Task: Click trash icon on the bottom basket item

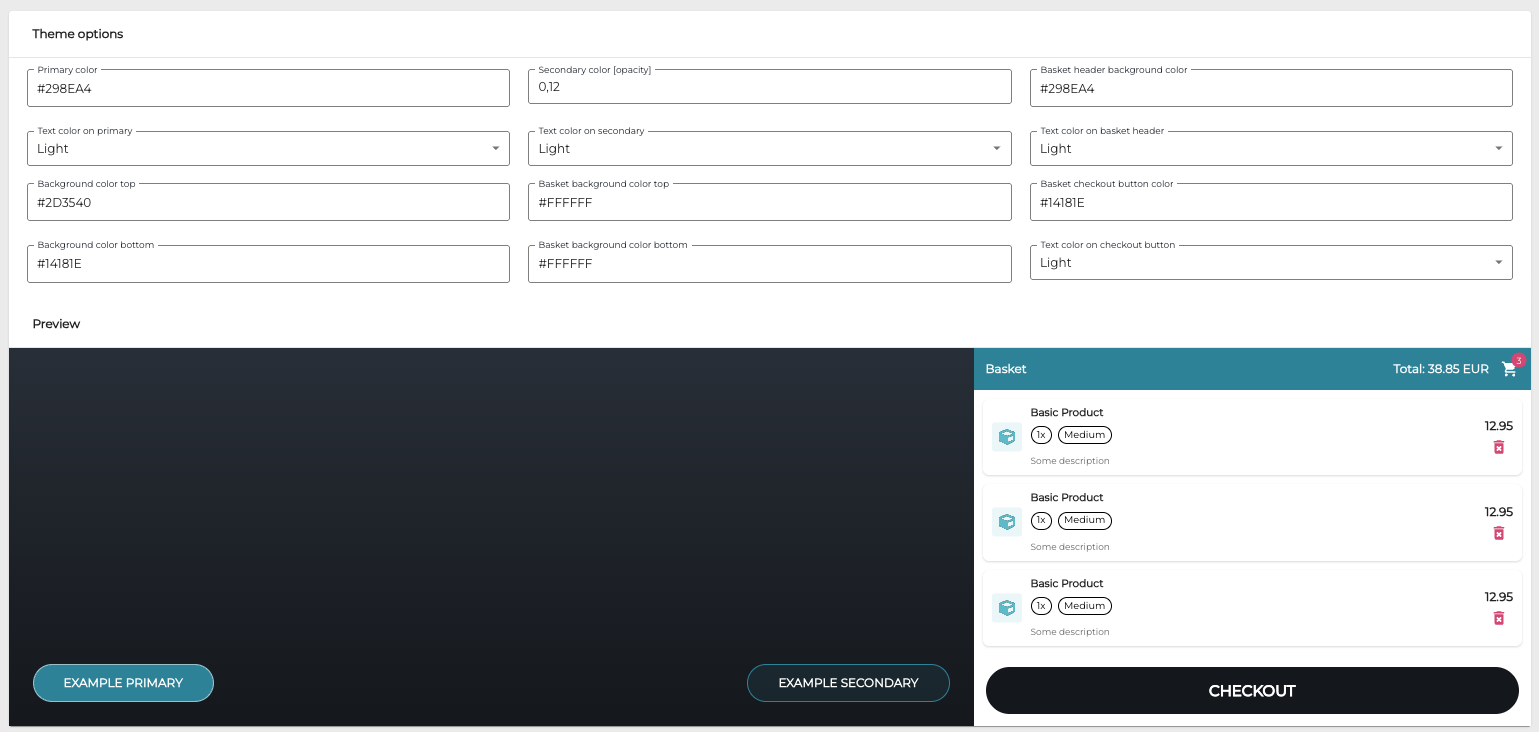Action: click(1498, 618)
